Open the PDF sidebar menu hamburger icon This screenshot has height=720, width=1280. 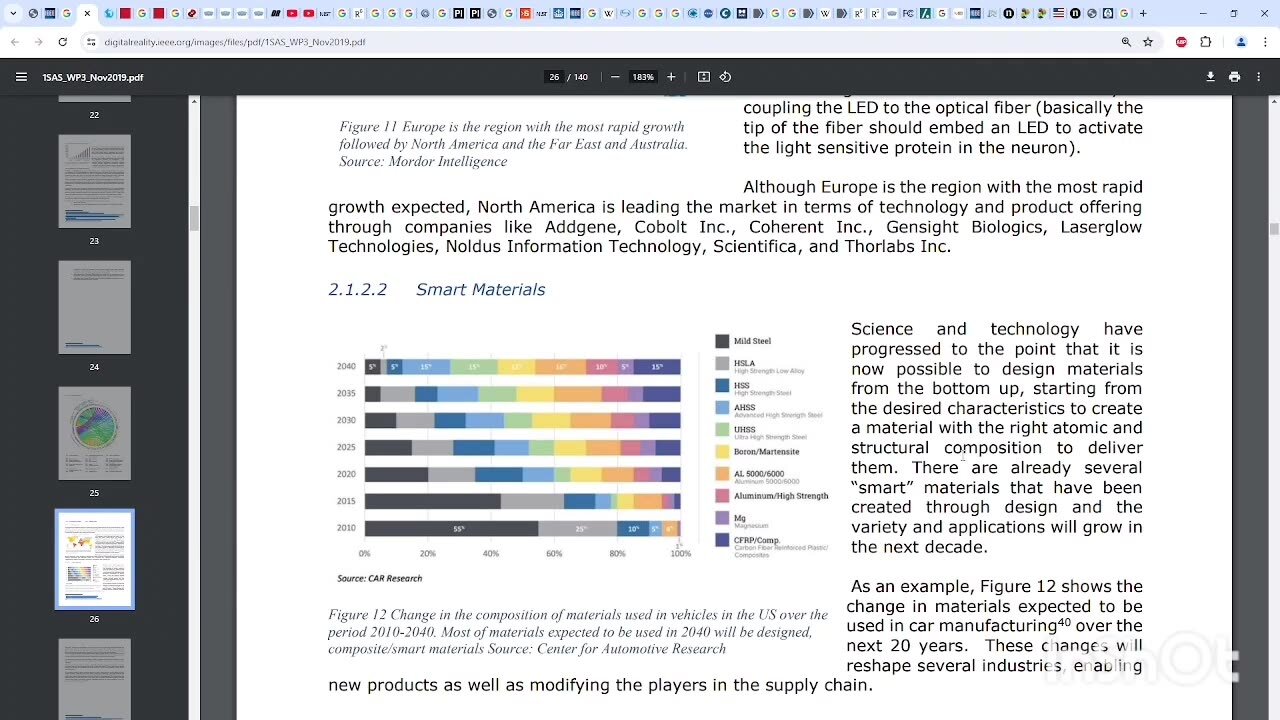[21, 77]
